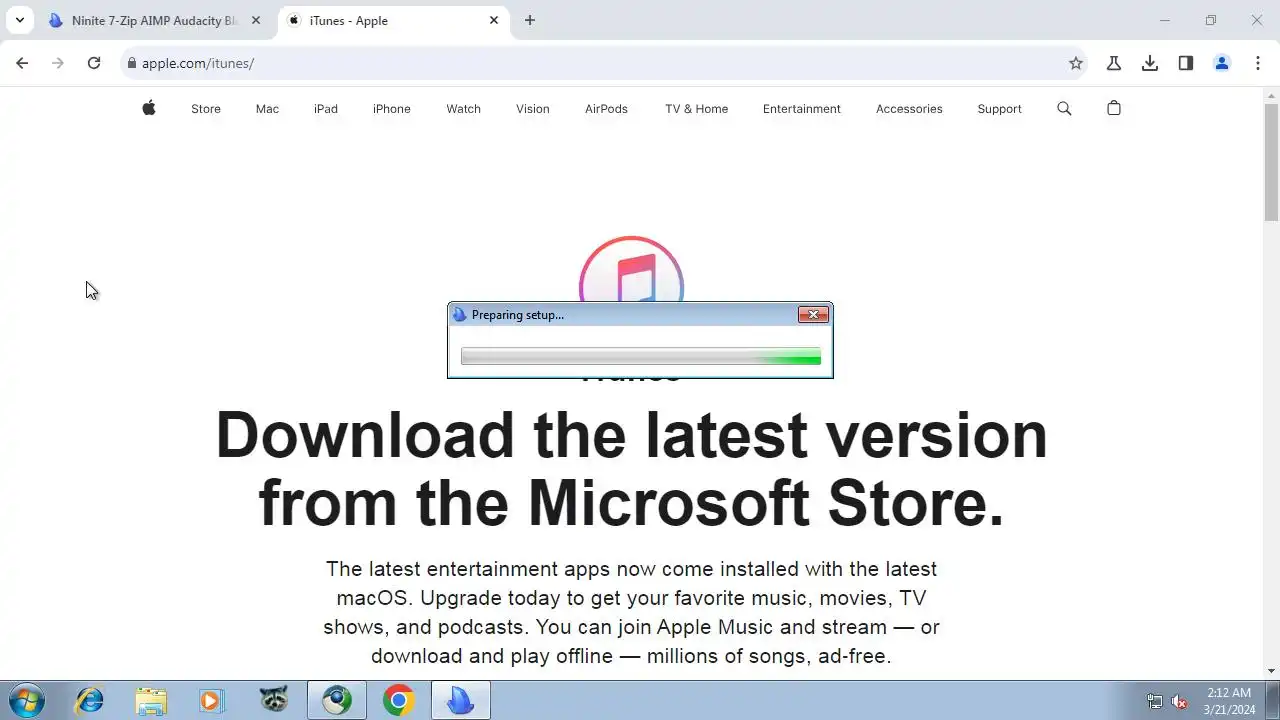
Task: Bookmark this page with the star icon
Action: (1076, 63)
